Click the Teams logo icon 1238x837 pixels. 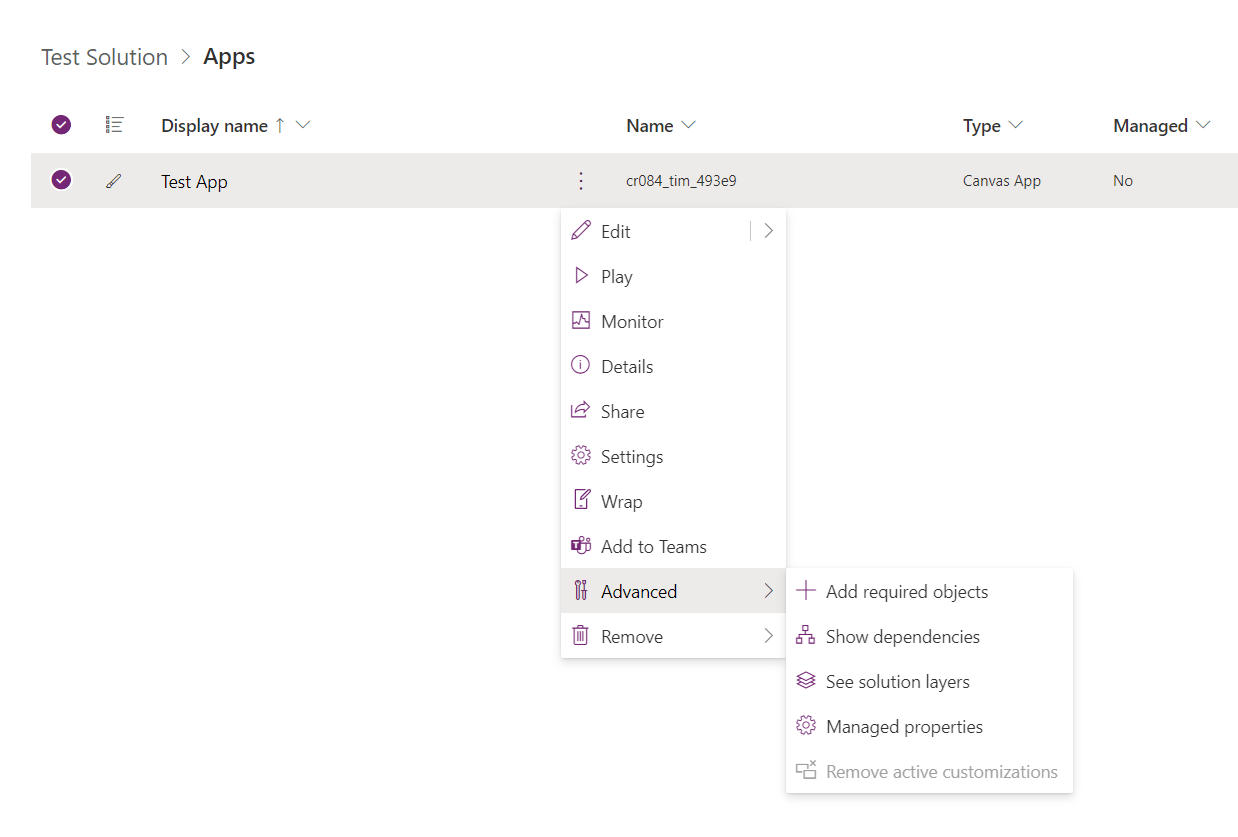coord(580,546)
